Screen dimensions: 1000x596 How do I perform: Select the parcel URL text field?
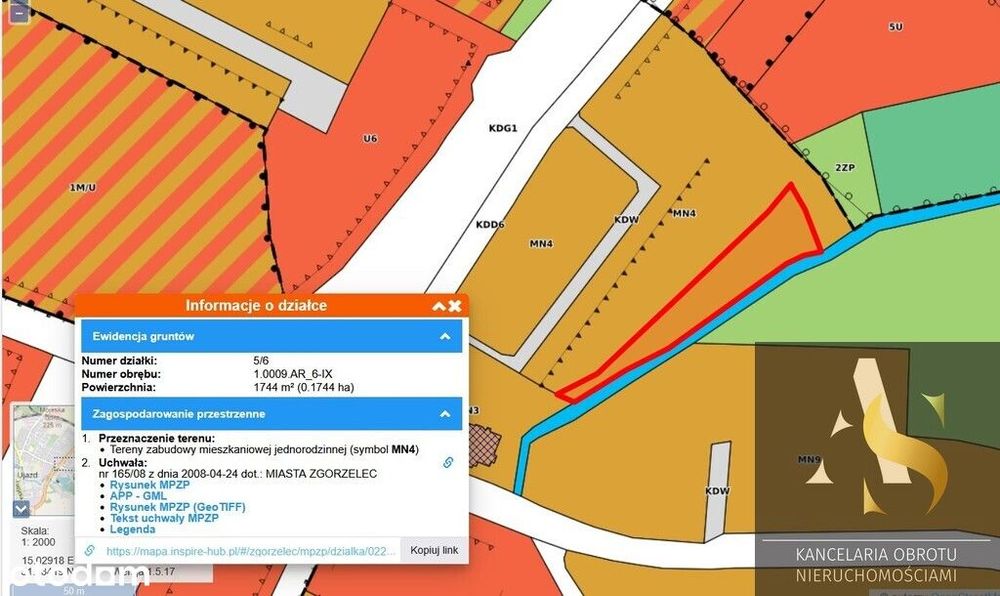pyautogui.click(x=251, y=551)
